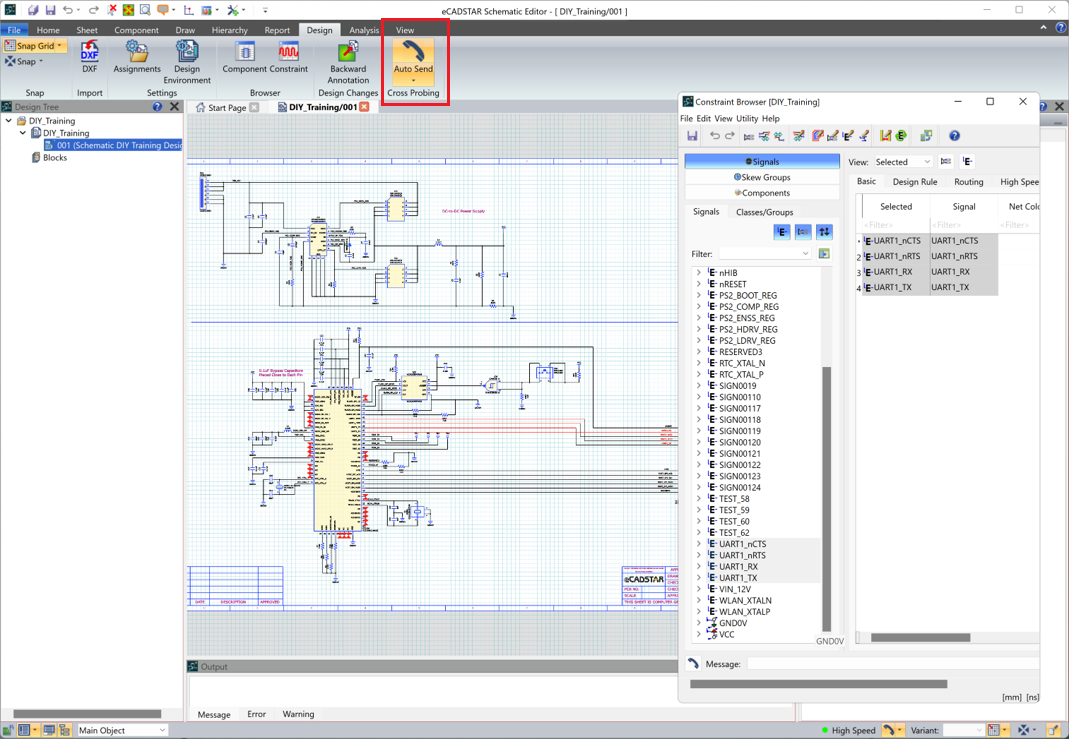Select the Signals category button
1069x739 pixels.
[x=762, y=162]
